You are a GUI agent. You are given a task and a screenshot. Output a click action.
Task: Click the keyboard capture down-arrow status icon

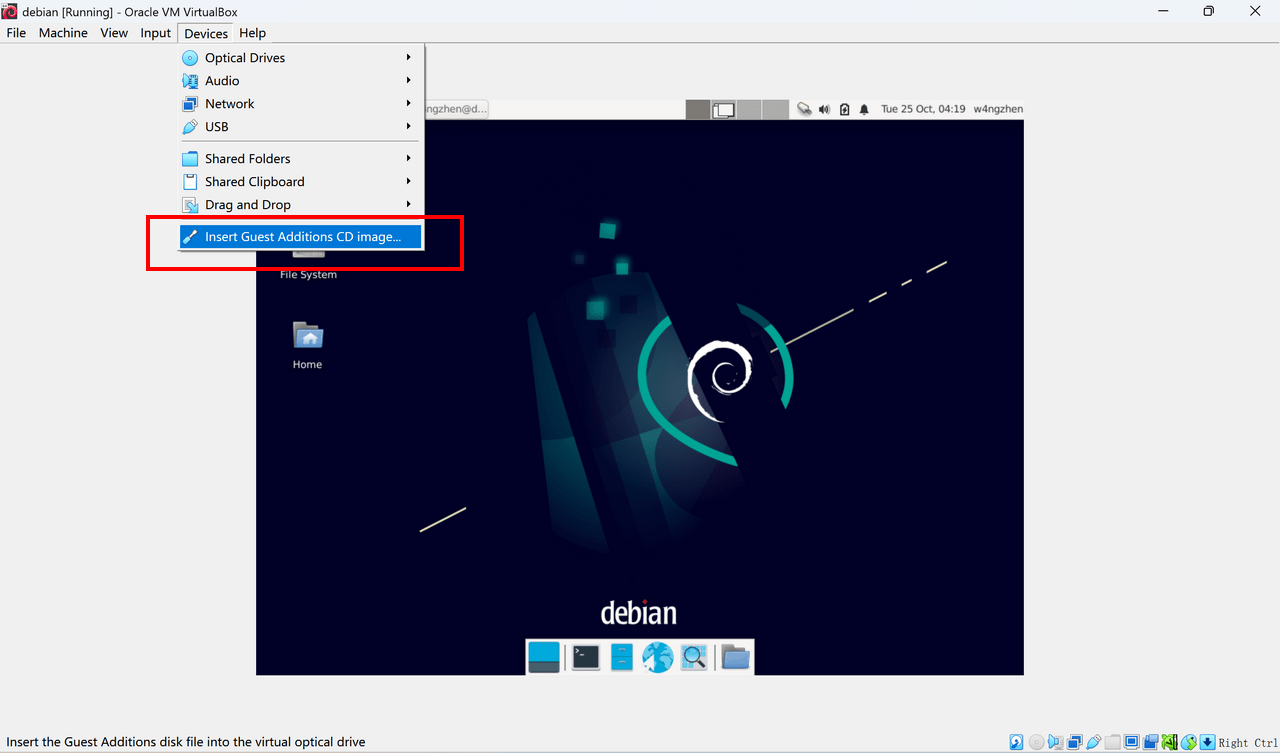tap(1208, 742)
